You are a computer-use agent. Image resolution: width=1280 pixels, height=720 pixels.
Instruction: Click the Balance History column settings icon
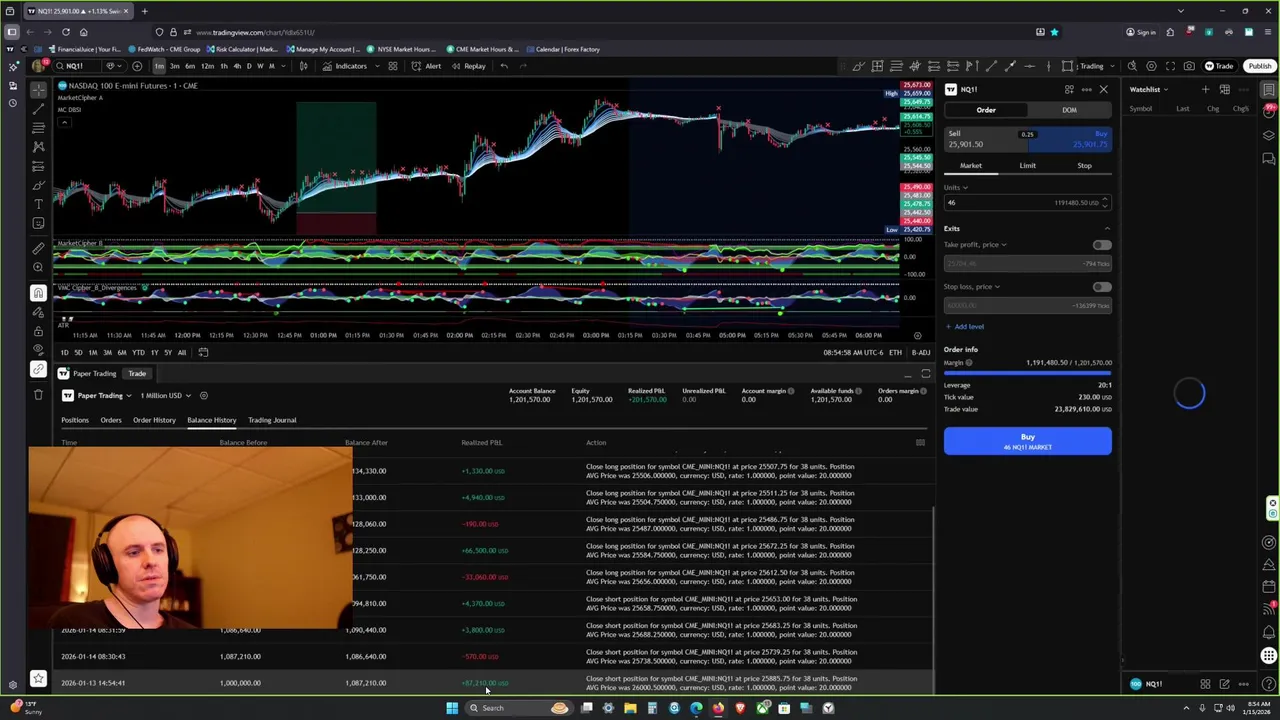point(920,442)
